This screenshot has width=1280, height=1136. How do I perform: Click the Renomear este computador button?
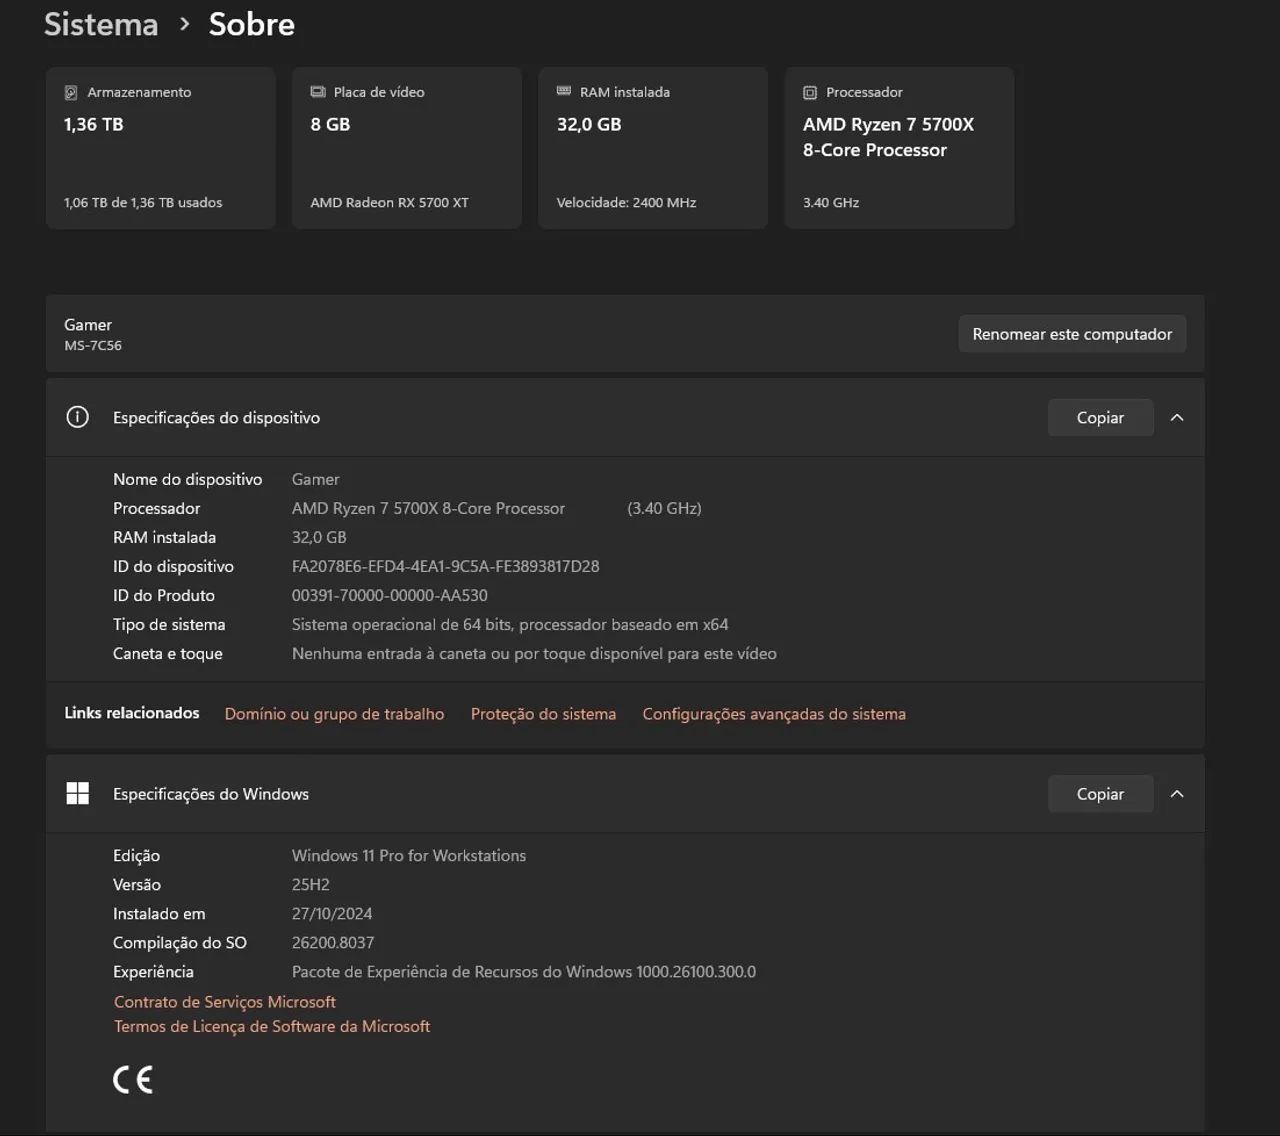click(x=1072, y=334)
